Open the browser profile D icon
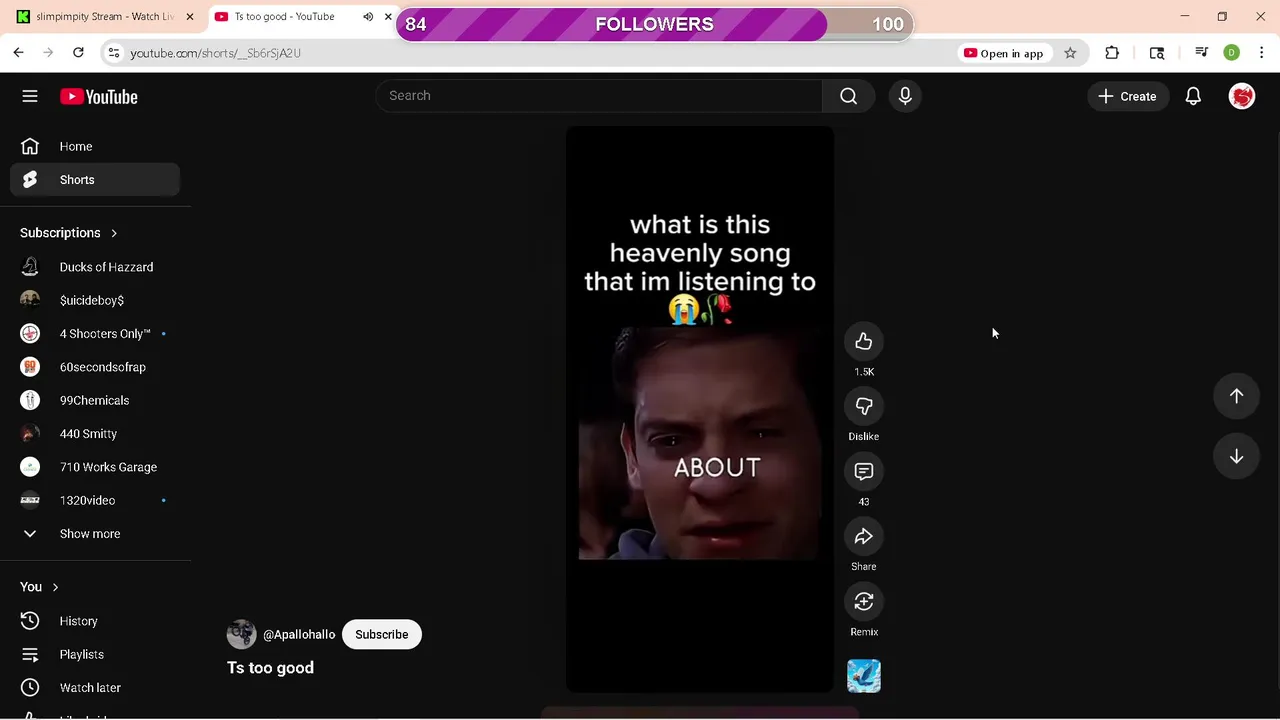This screenshot has height=720, width=1280. pos(1231,53)
